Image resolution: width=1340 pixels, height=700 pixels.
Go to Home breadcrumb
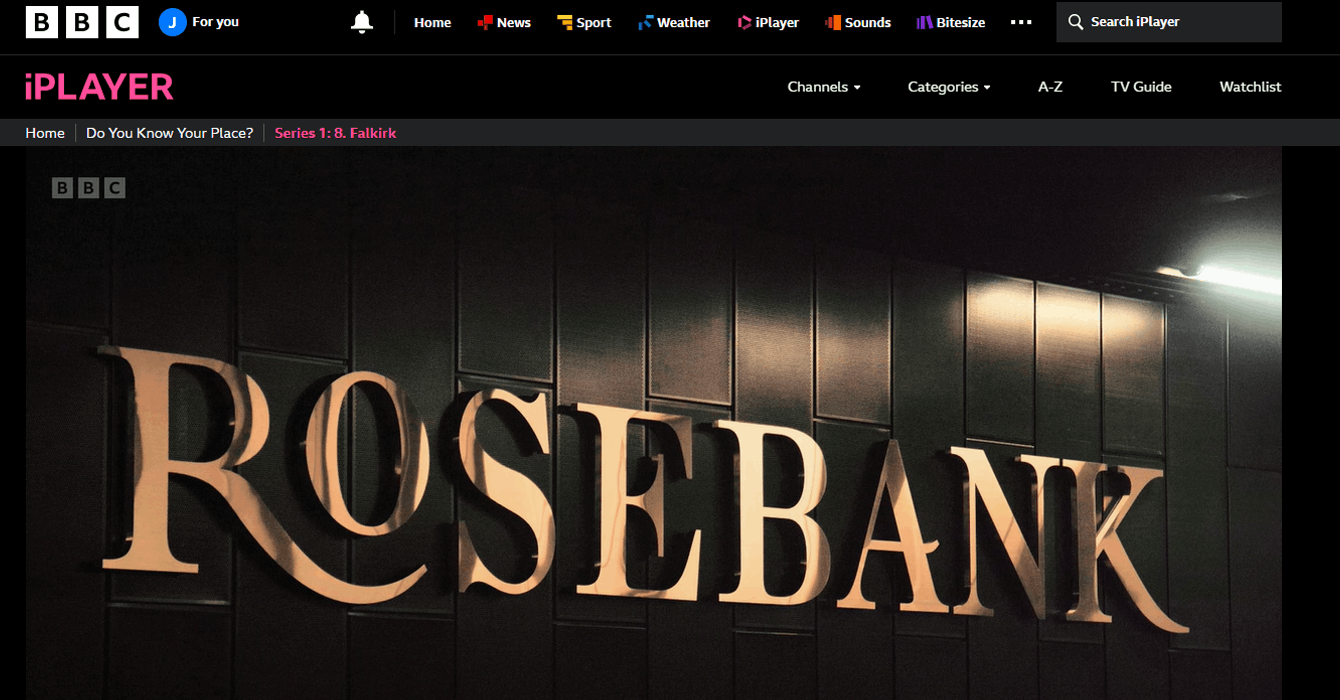[x=45, y=133]
